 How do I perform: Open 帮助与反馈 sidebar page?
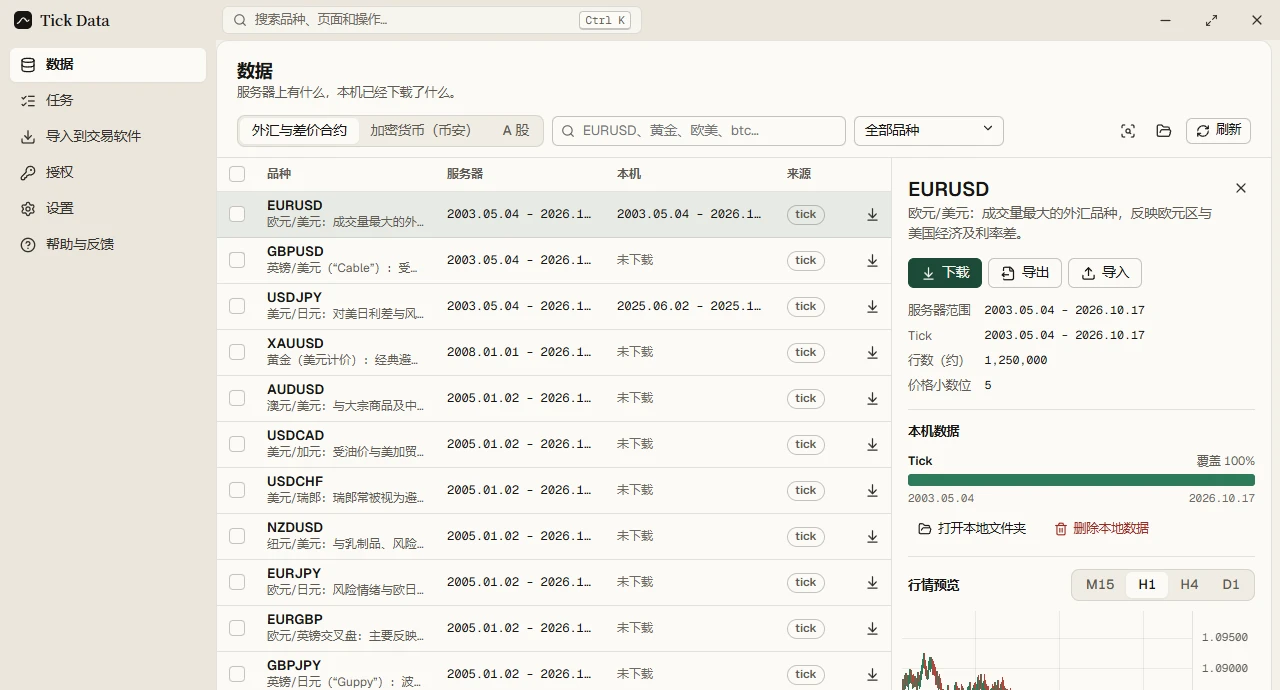(108, 244)
